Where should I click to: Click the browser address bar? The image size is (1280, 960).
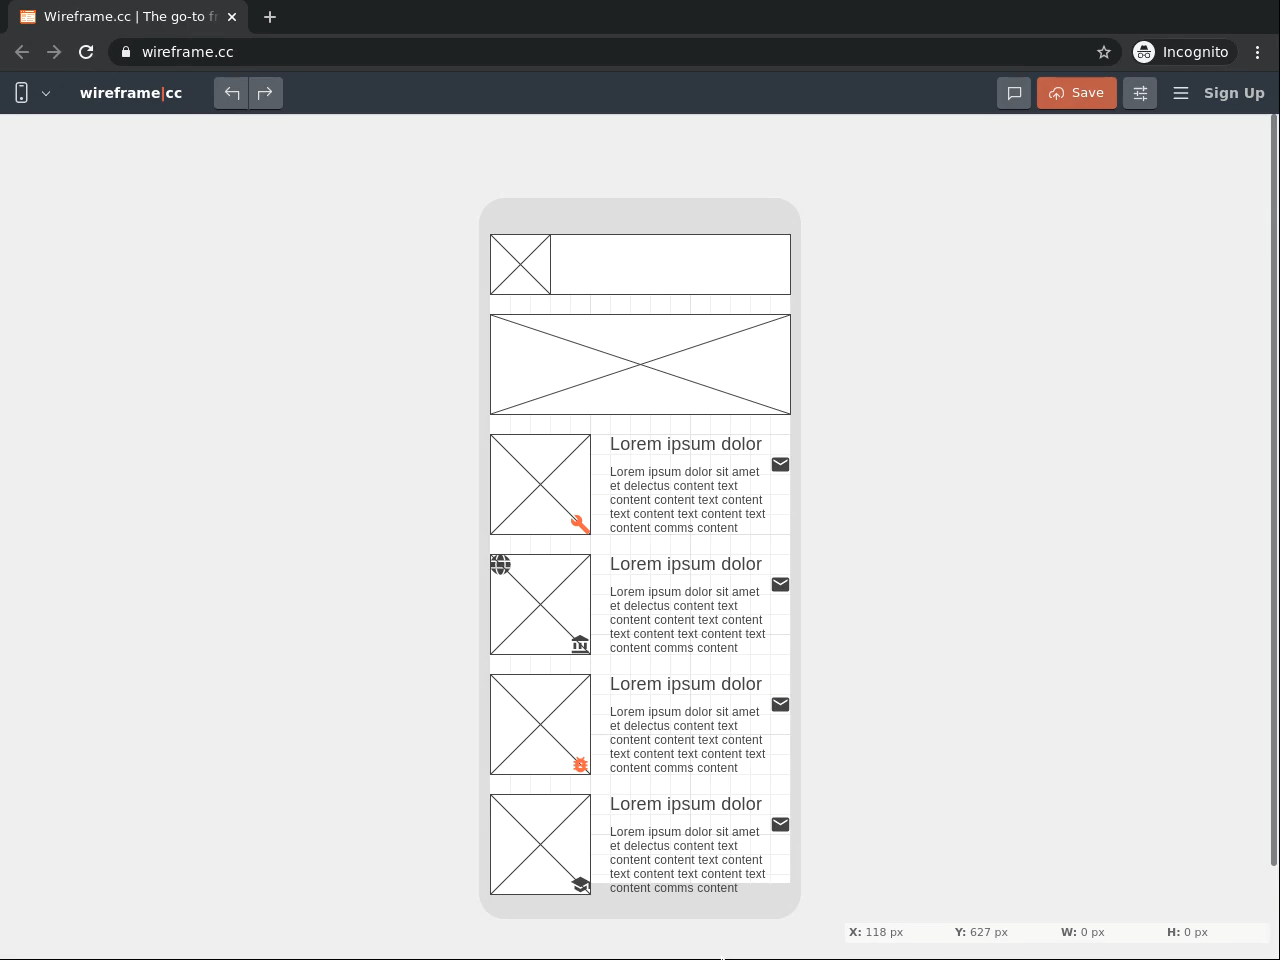point(612,52)
